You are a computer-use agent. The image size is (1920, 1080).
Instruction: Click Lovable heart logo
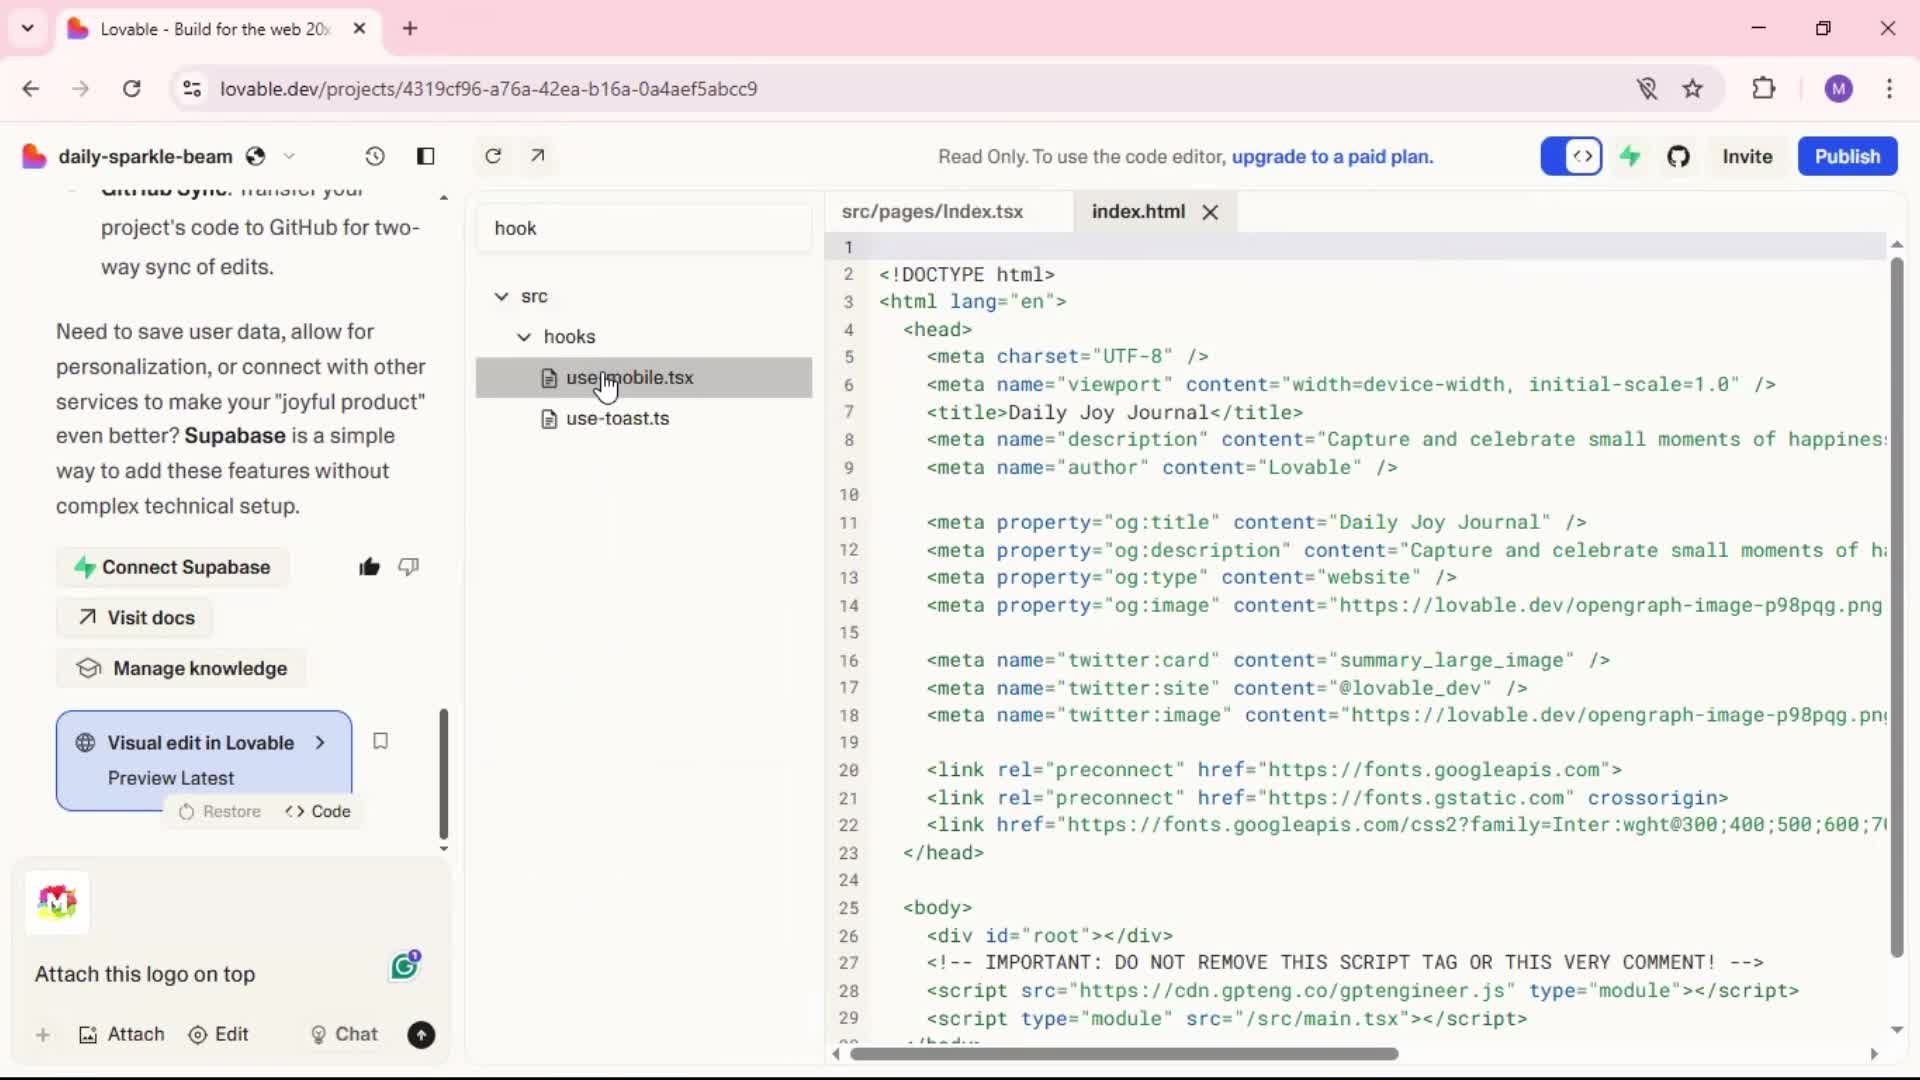tap(34, 156)
